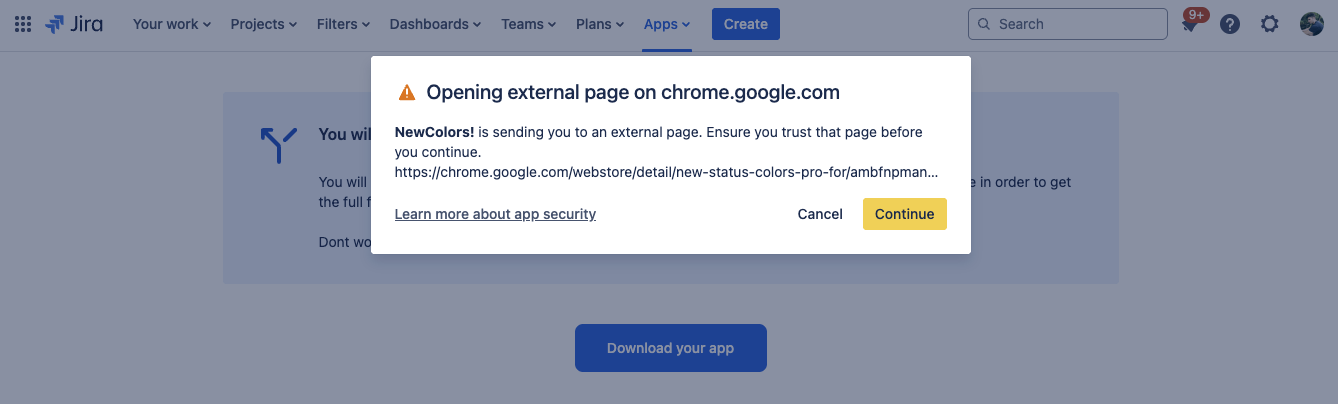Open the Help question mark icon
The image size is (1338, 404).
click(1230, 24)
